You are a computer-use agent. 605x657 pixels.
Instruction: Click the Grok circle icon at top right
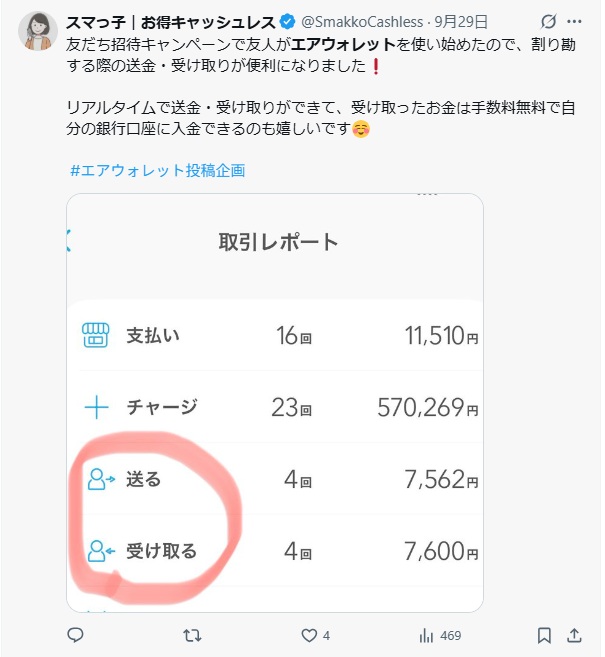548,21
